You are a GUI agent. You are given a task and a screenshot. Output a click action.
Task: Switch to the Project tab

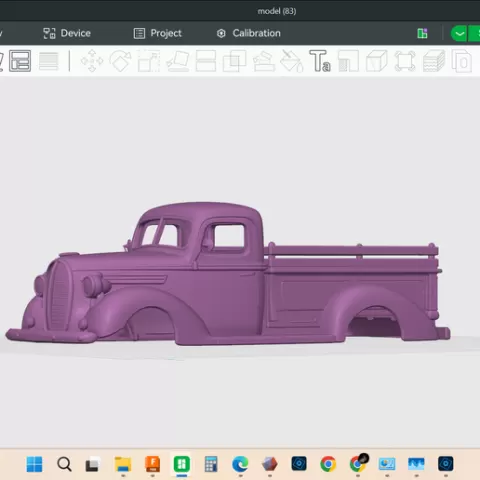click(x=158, y=33)
